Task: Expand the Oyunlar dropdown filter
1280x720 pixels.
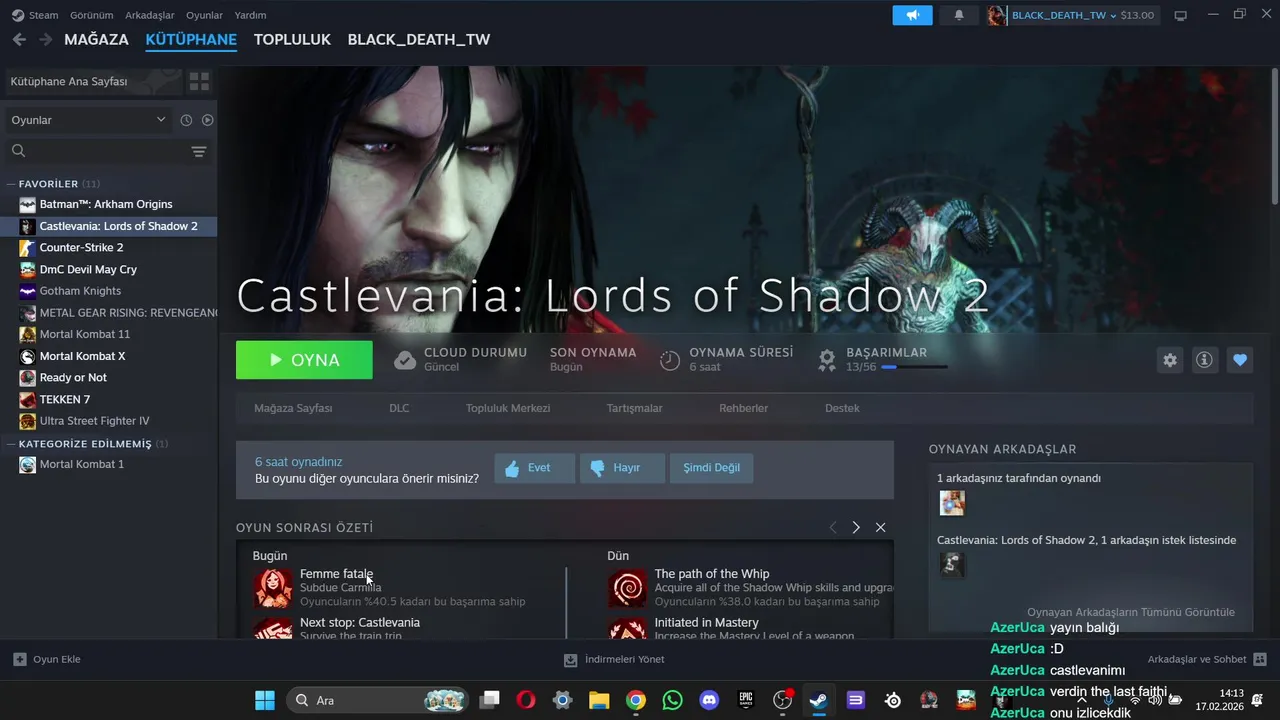Action: [x=88, y=120]
